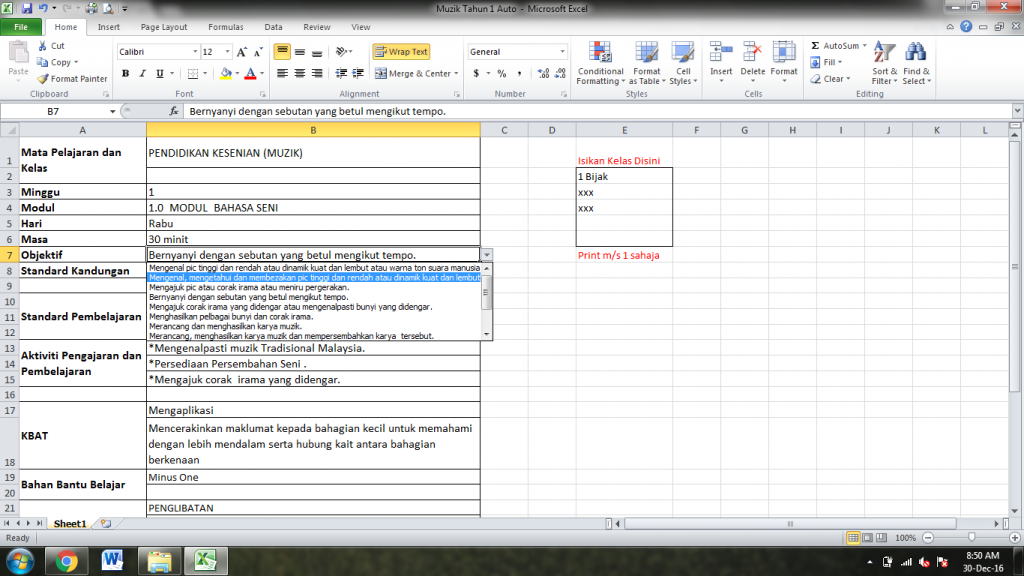The width and height of the screenshot is (1024, 576).
Task: Open the General number format dropdown
Action: pyautogui.click(x=562, y=52)
